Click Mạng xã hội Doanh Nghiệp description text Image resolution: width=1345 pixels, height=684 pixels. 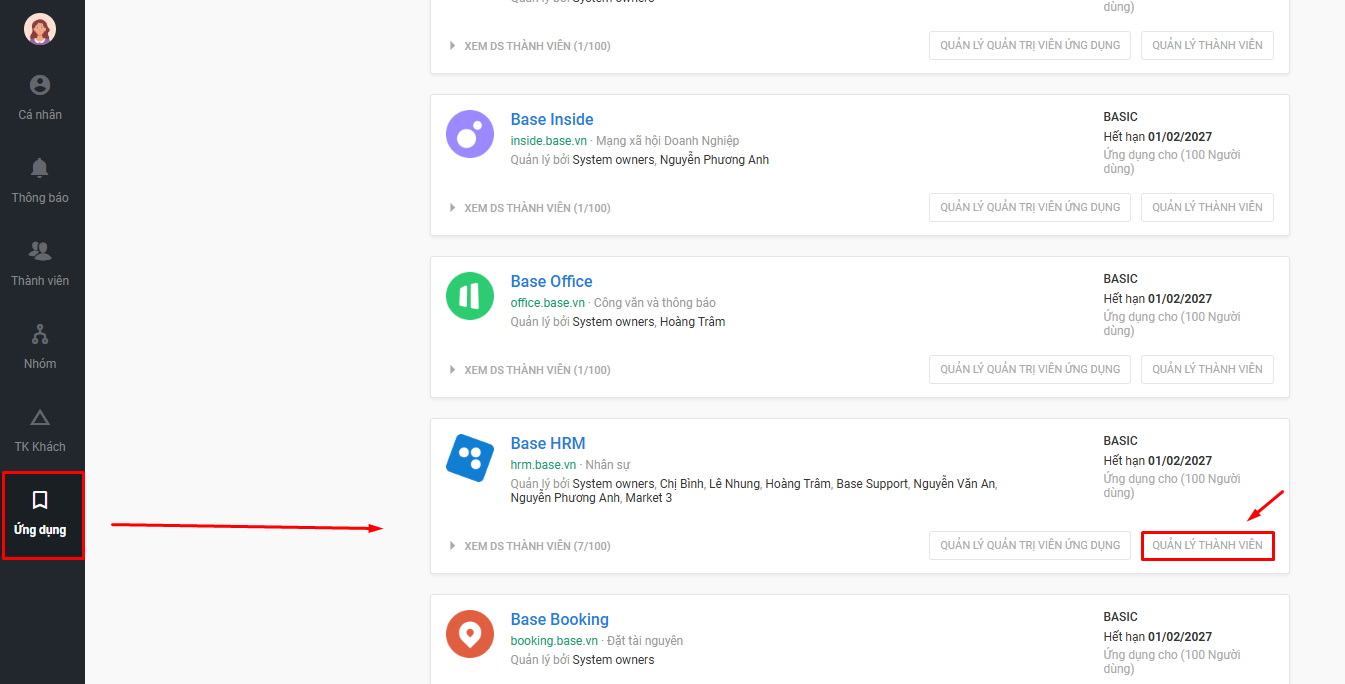667,141
